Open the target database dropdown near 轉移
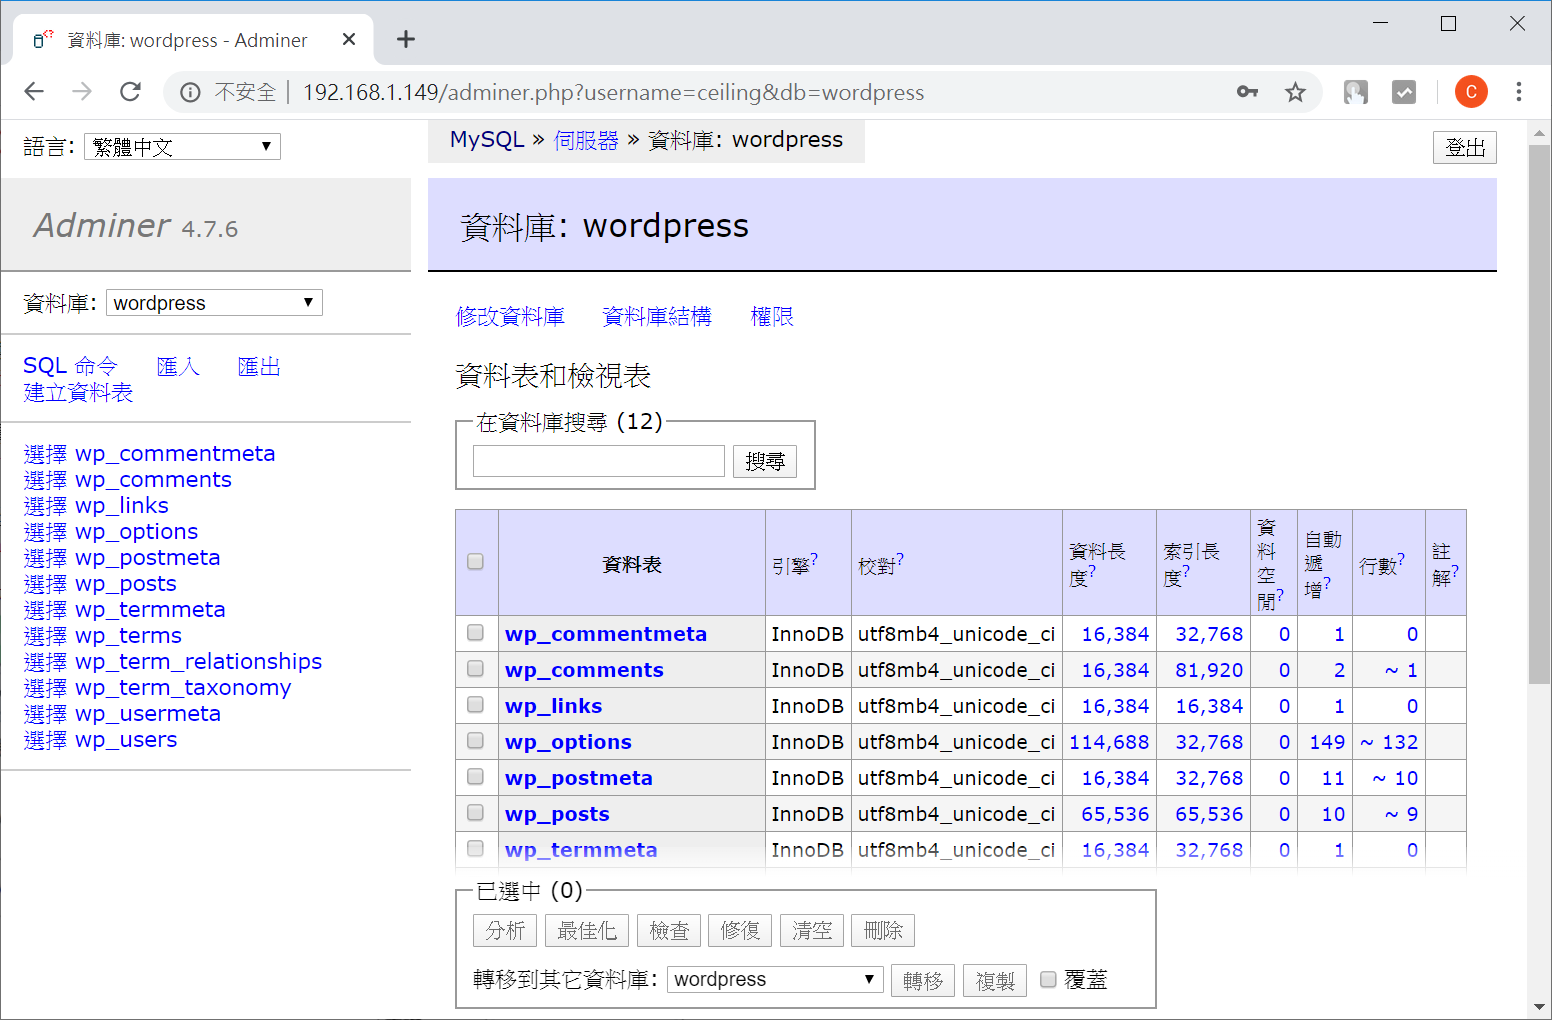 click(x=774, y=979)
